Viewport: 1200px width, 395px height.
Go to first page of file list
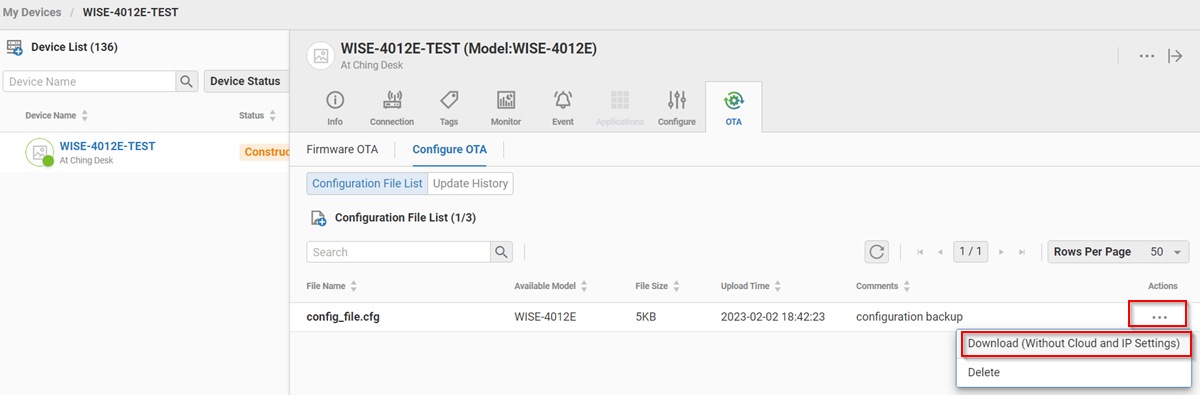[920, 252]
